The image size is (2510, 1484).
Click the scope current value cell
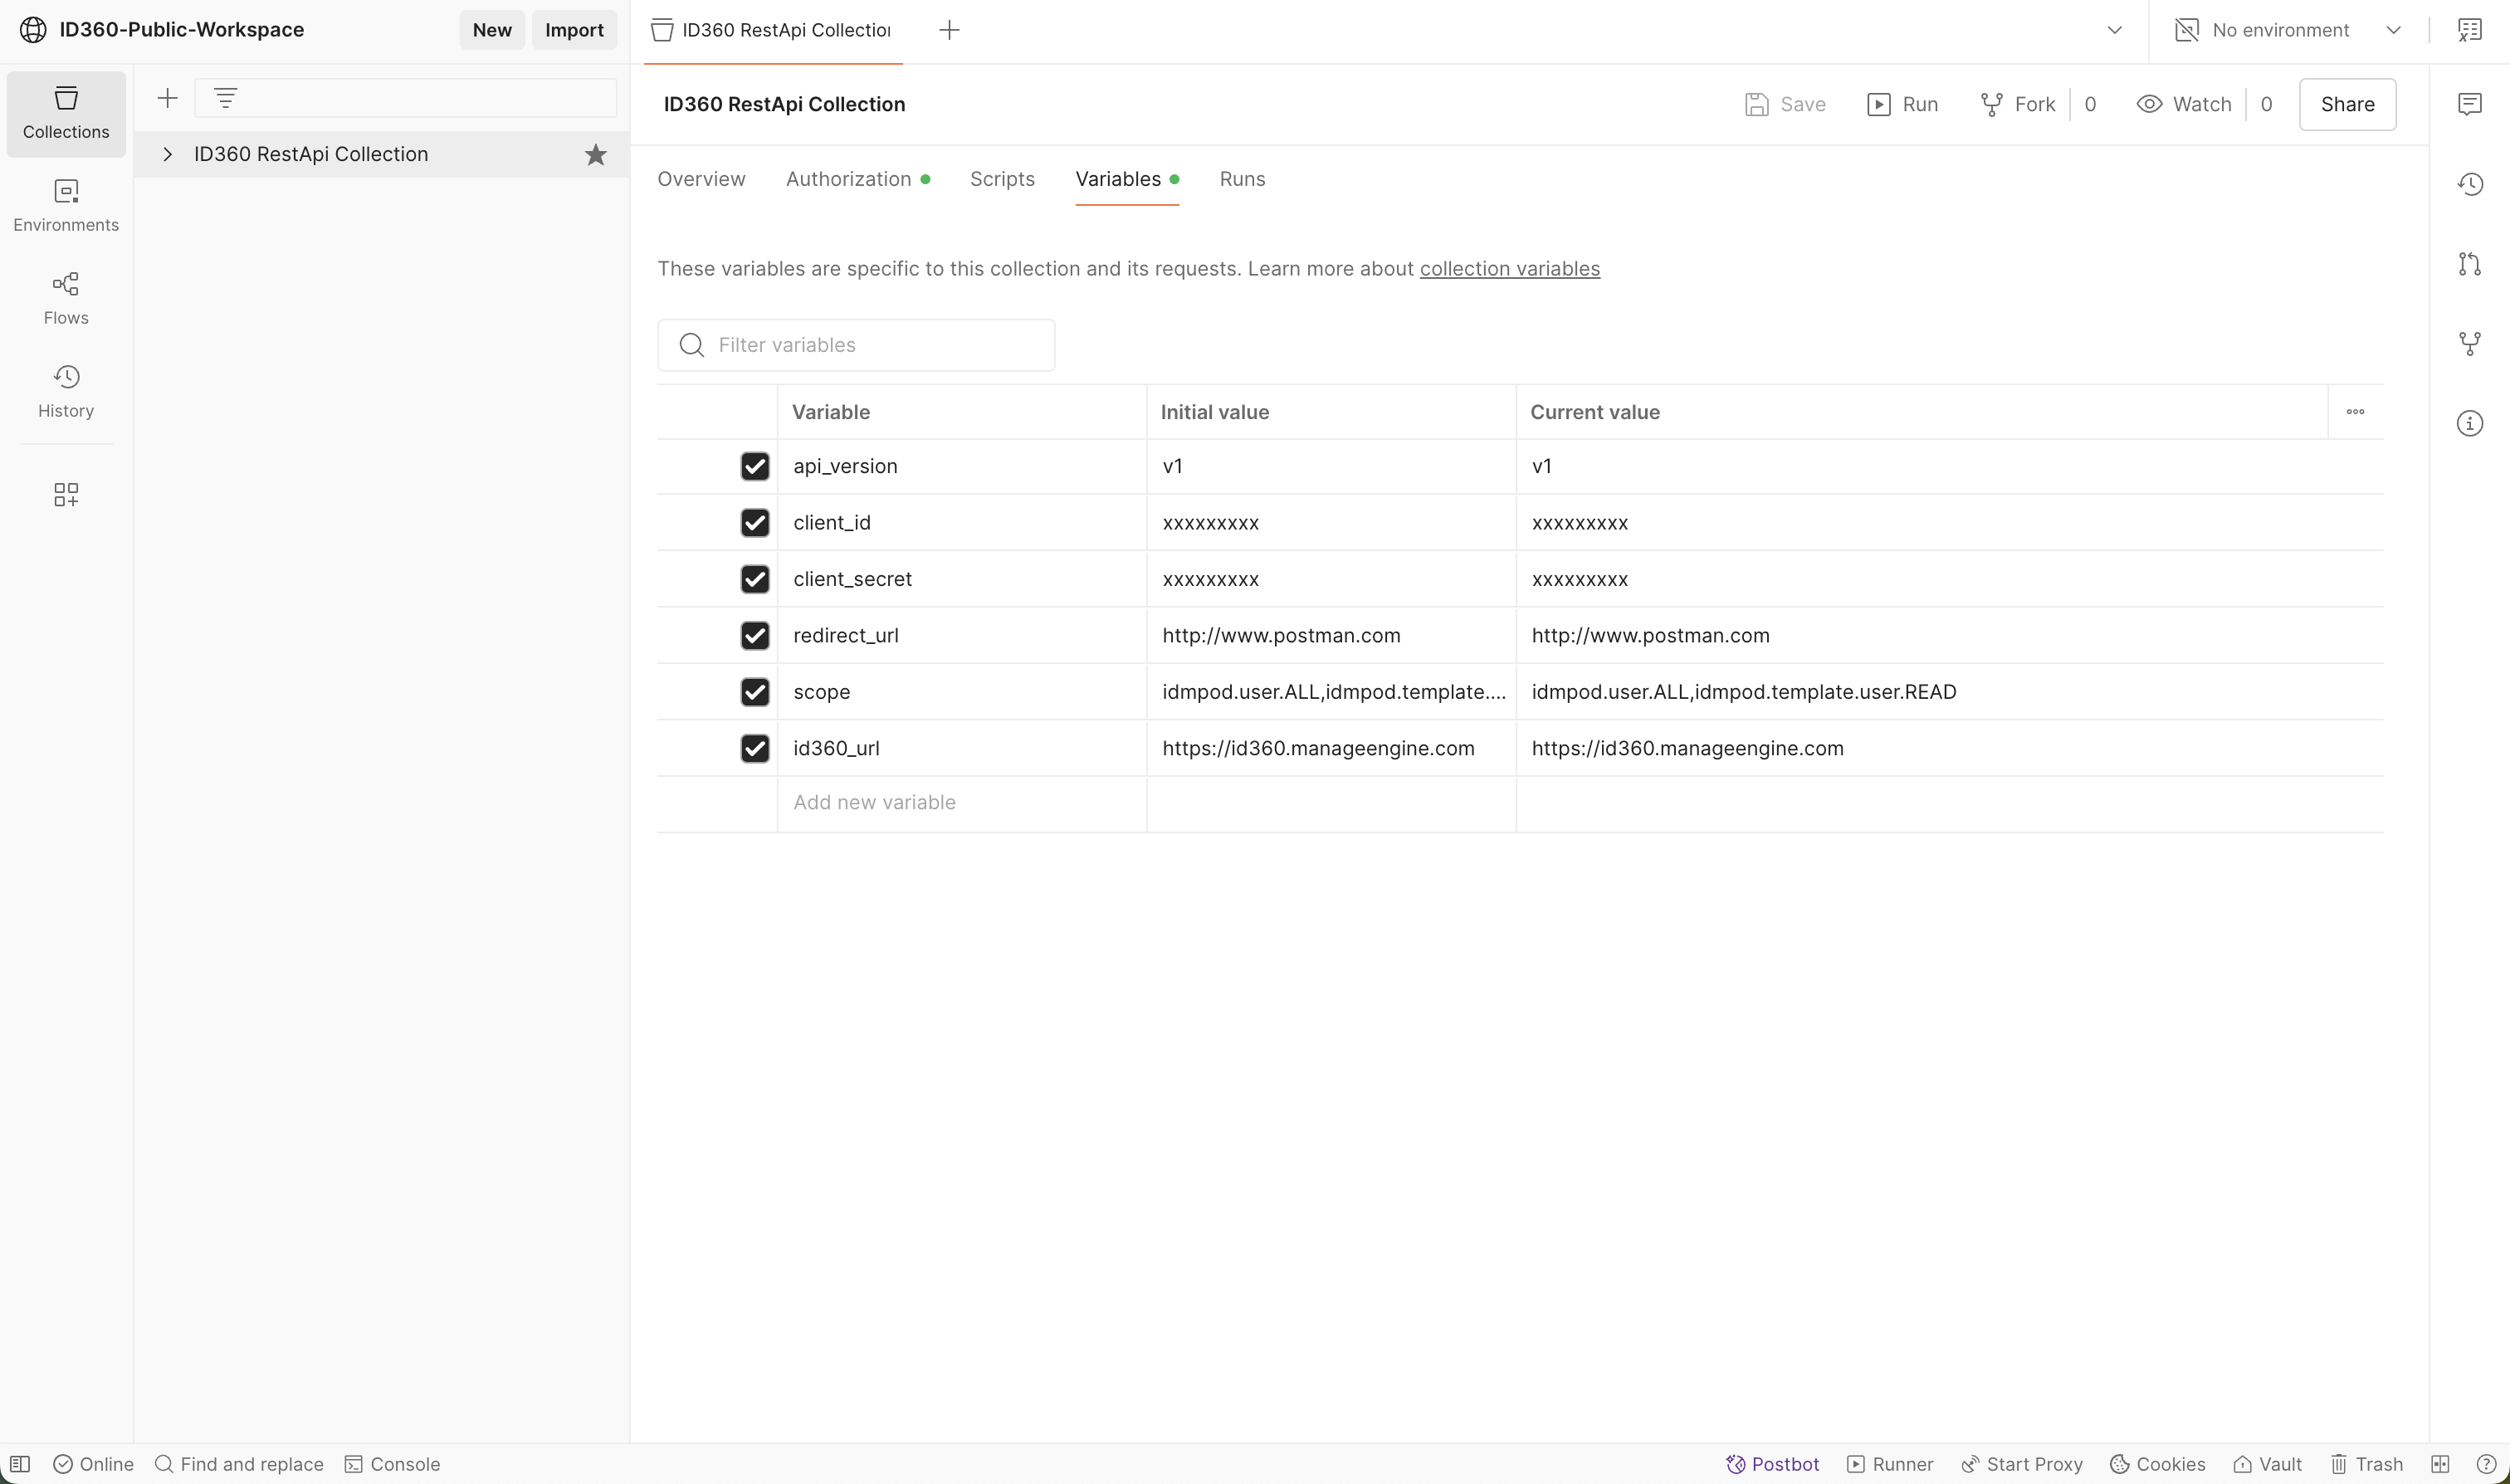click(x=1949, y=692)
